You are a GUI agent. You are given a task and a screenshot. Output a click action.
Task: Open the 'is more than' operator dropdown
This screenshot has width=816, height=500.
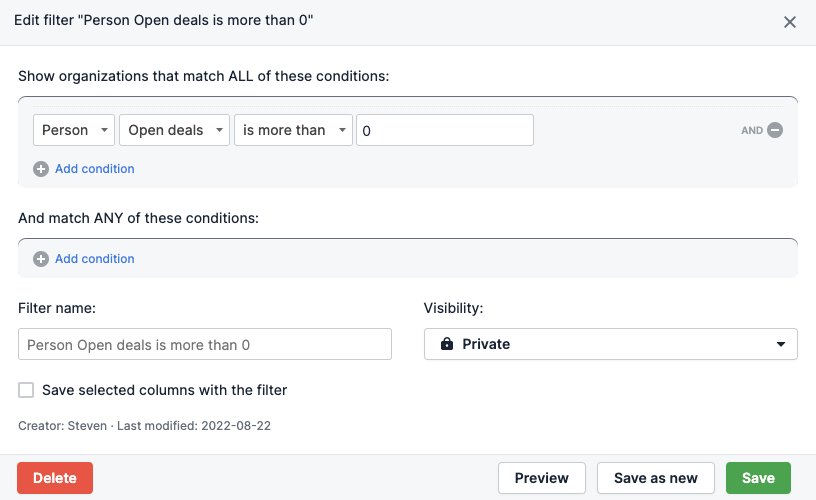click(293, 130)
